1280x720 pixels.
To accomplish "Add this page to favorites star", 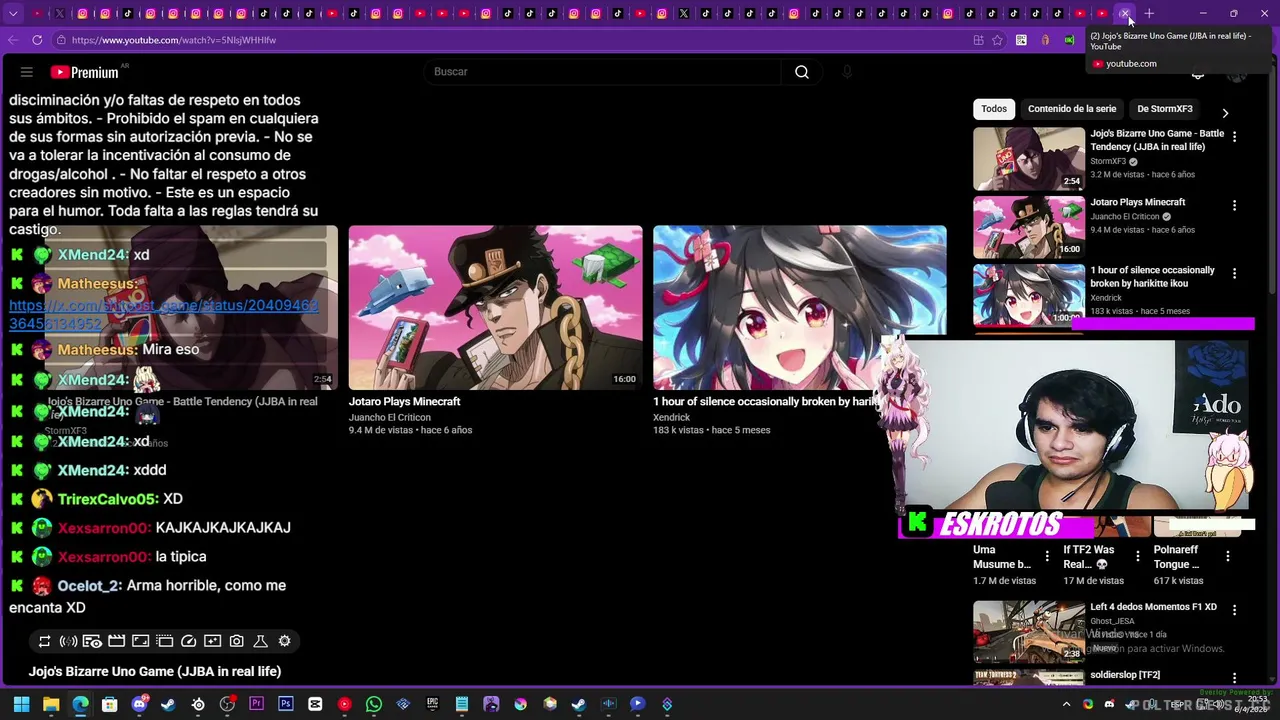I will tap(997, 40).
